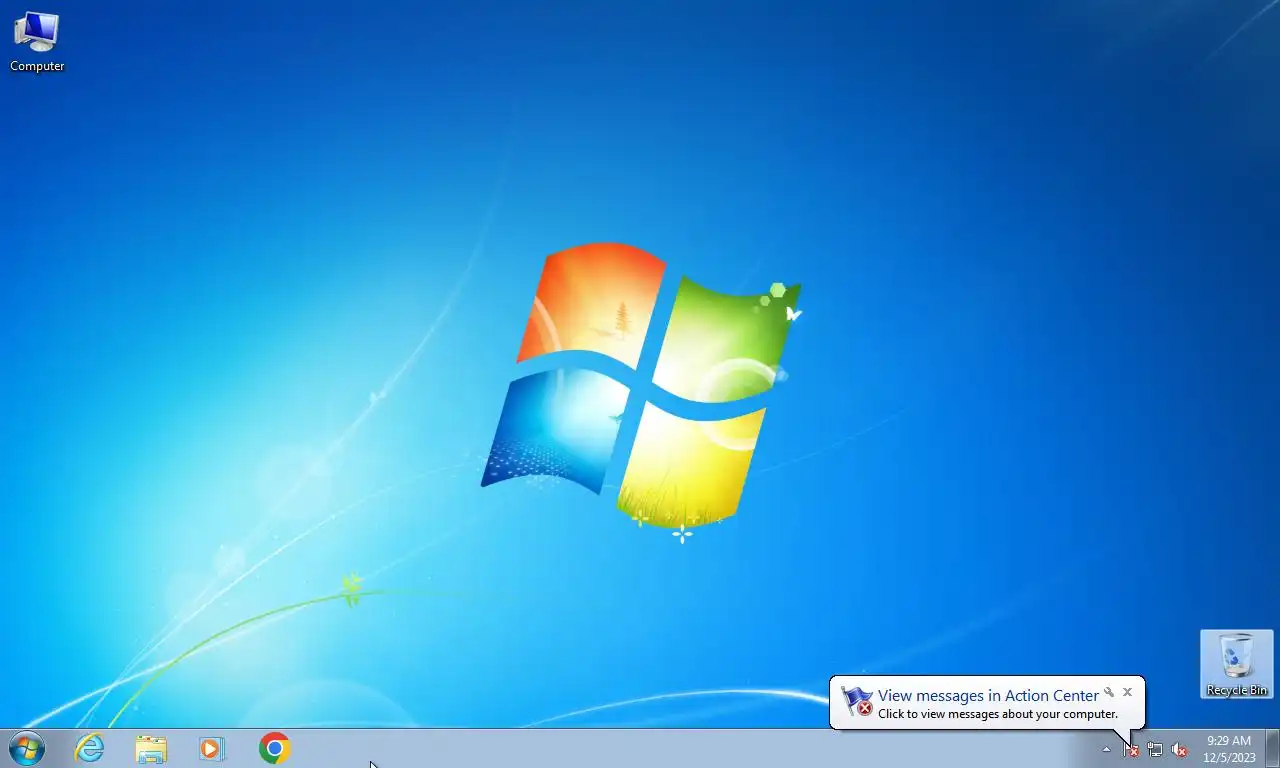Click the Action Center flag tray icon
The image size is (1280, 768).
[x=1131, y=749]
